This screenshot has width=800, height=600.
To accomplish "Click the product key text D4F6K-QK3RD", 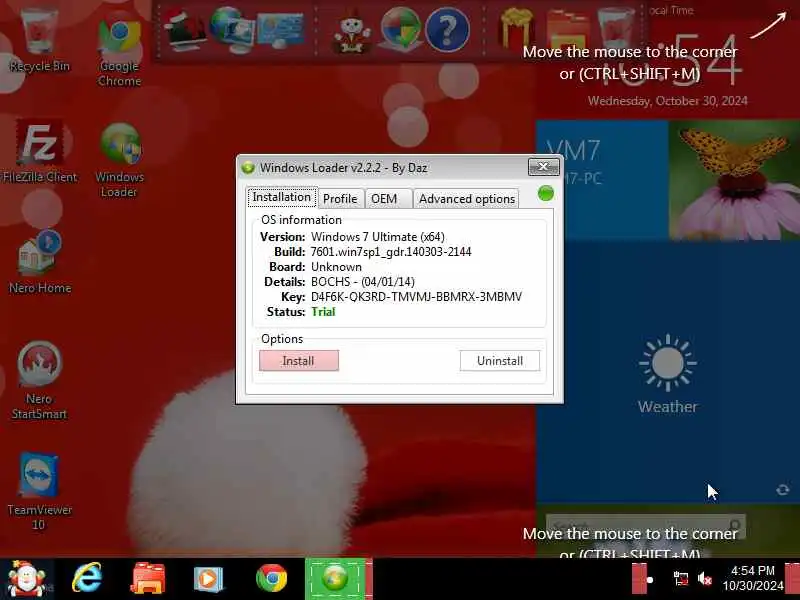I will click(x=416, y=297).
